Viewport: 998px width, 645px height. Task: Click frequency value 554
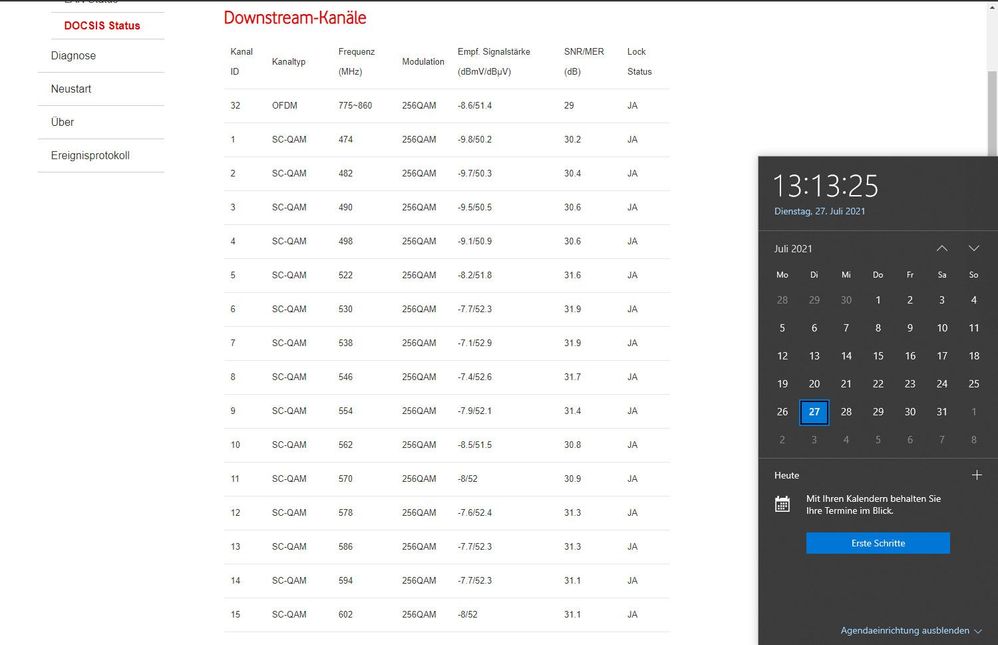(346, 411)
